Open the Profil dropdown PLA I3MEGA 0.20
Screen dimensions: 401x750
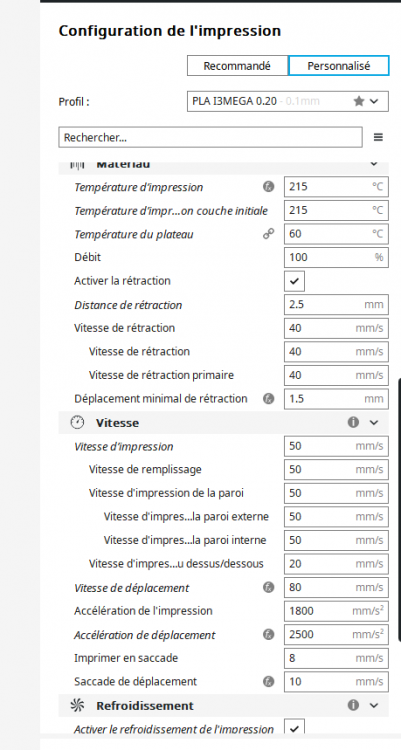click(x=288, y=101)
